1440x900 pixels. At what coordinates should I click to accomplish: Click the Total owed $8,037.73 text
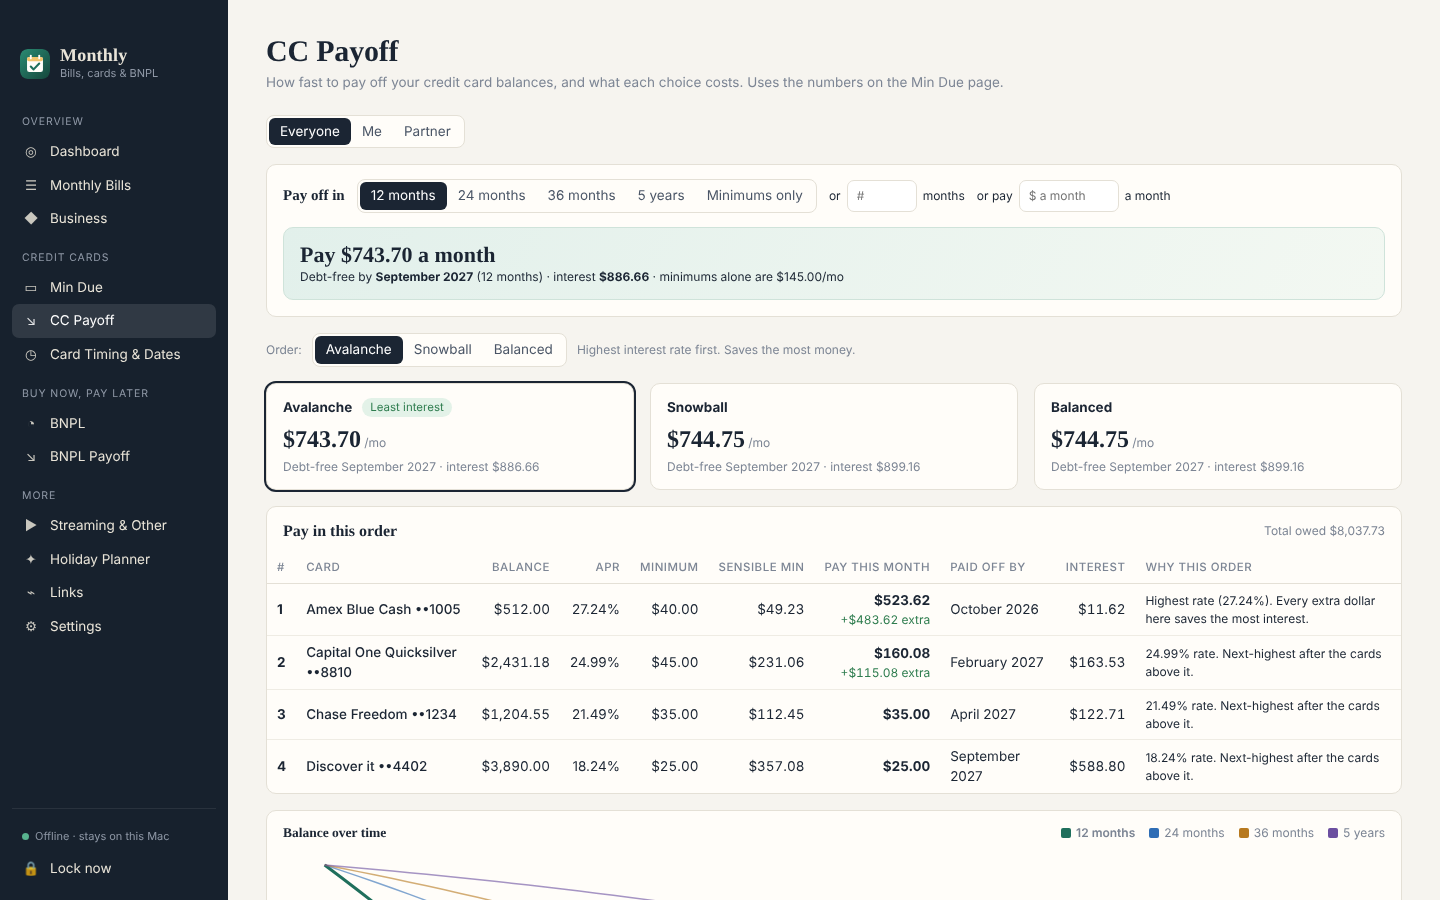pos(1324,531)
